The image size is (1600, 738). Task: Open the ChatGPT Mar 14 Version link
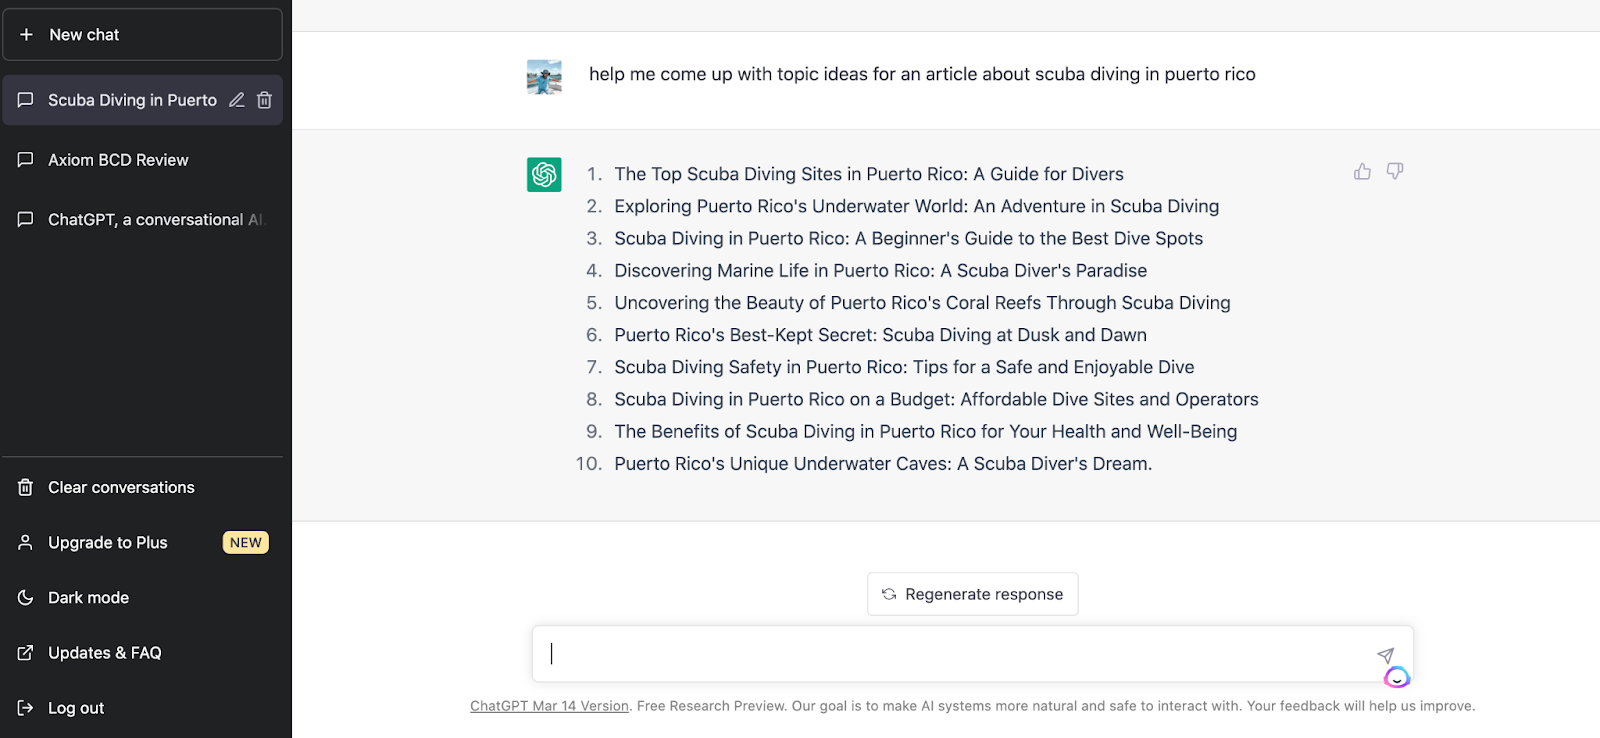tap(549, 706)
